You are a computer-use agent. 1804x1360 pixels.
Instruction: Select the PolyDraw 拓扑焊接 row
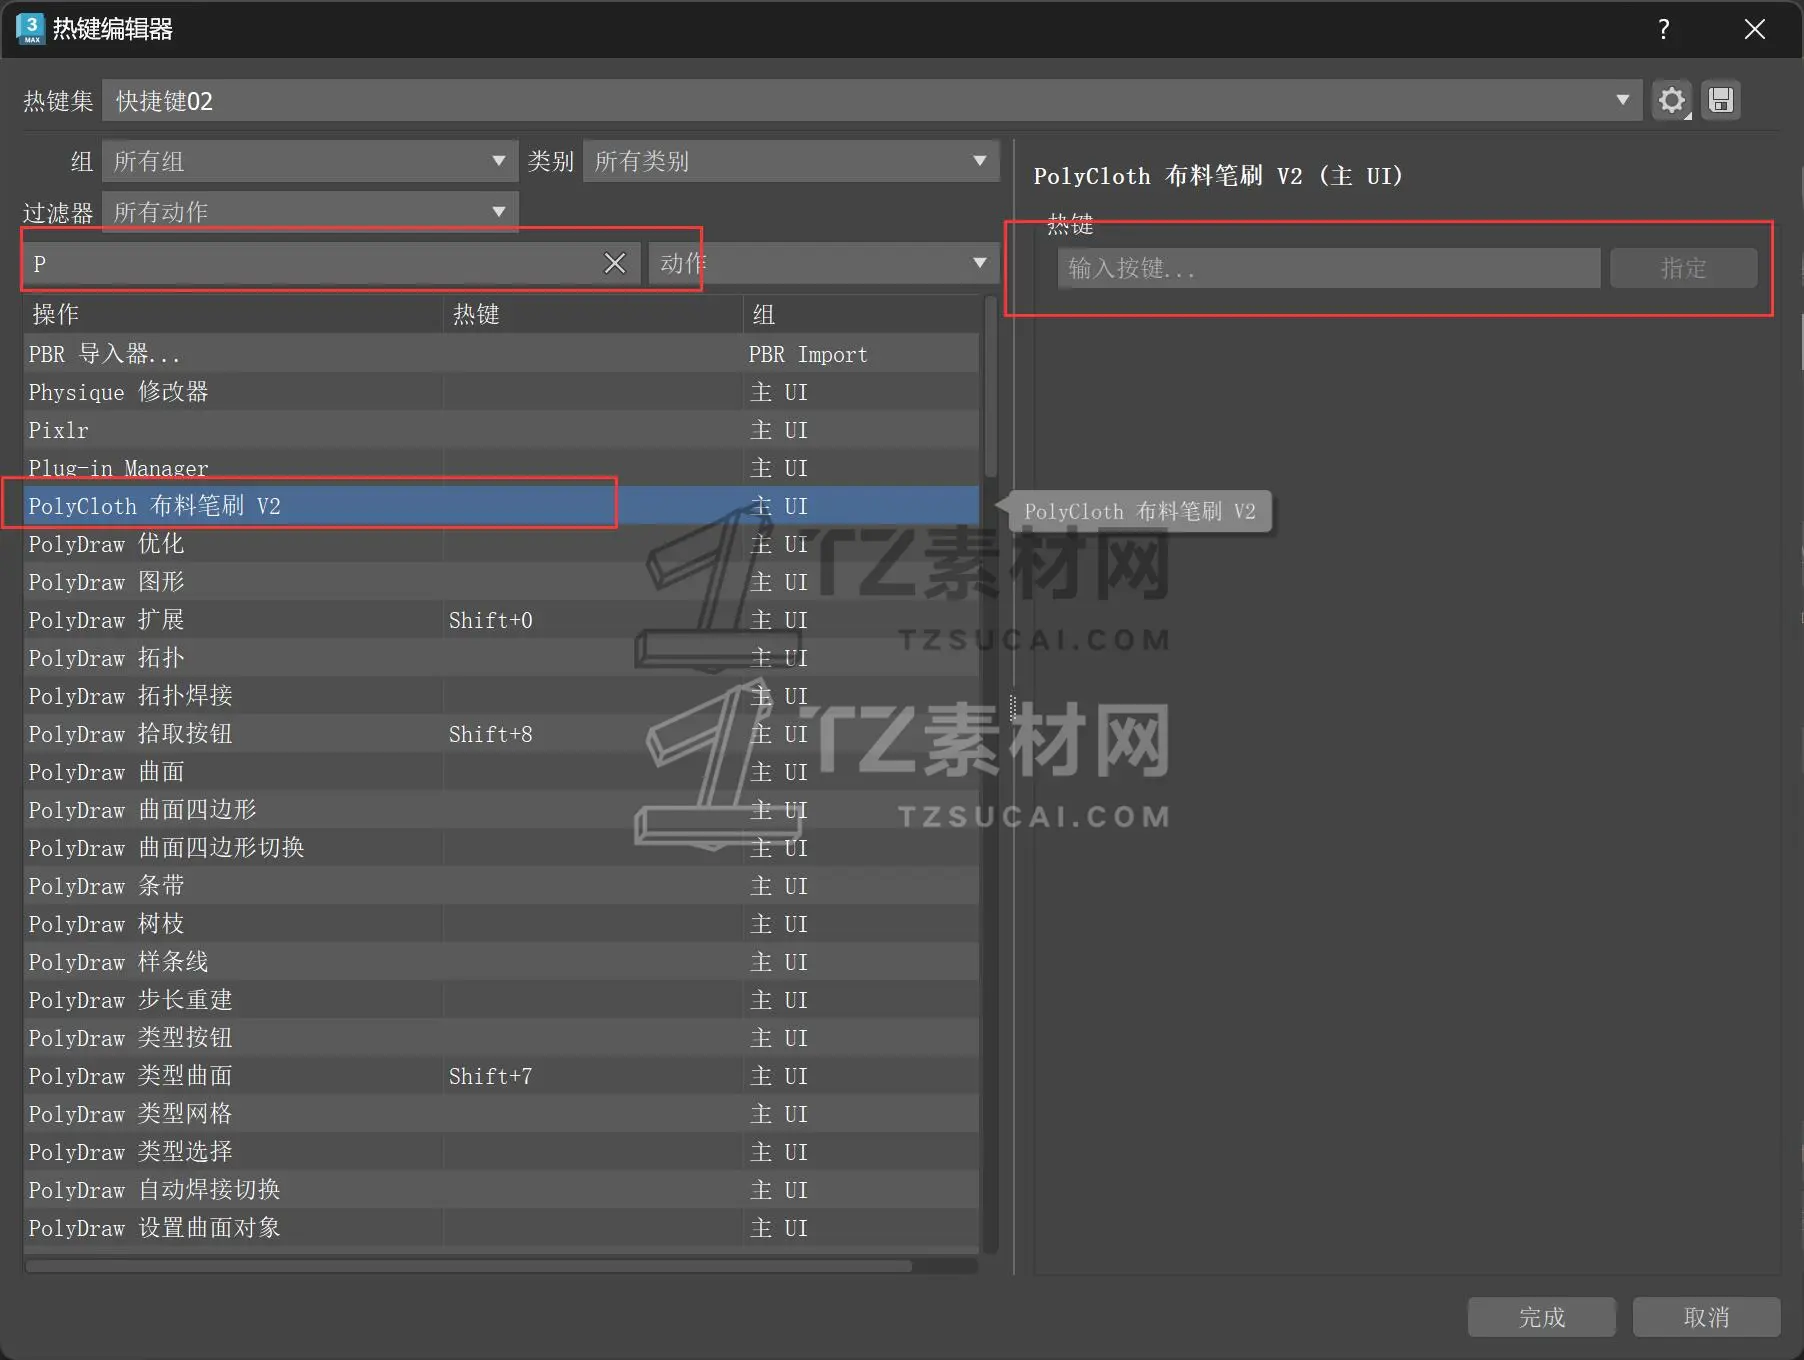click(x=501, y=696)
